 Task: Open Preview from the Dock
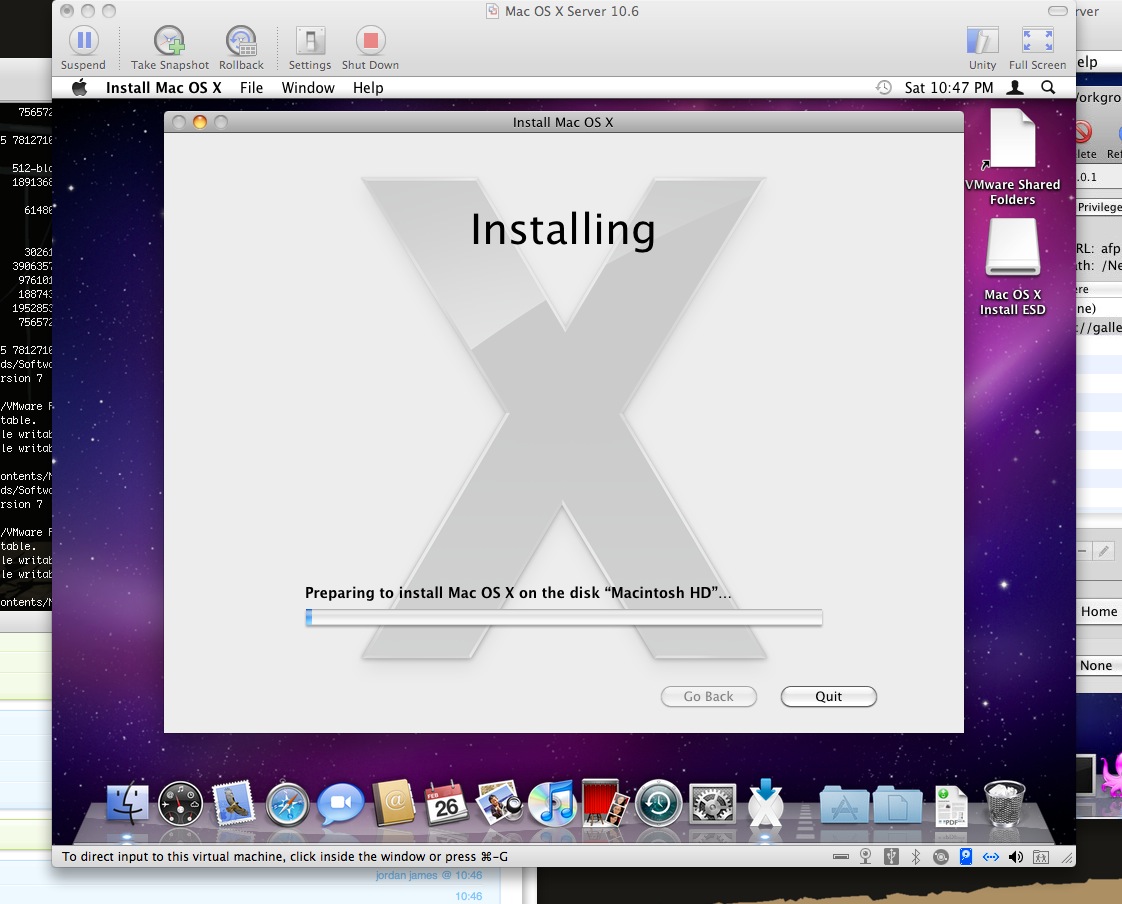pos(499,803)
